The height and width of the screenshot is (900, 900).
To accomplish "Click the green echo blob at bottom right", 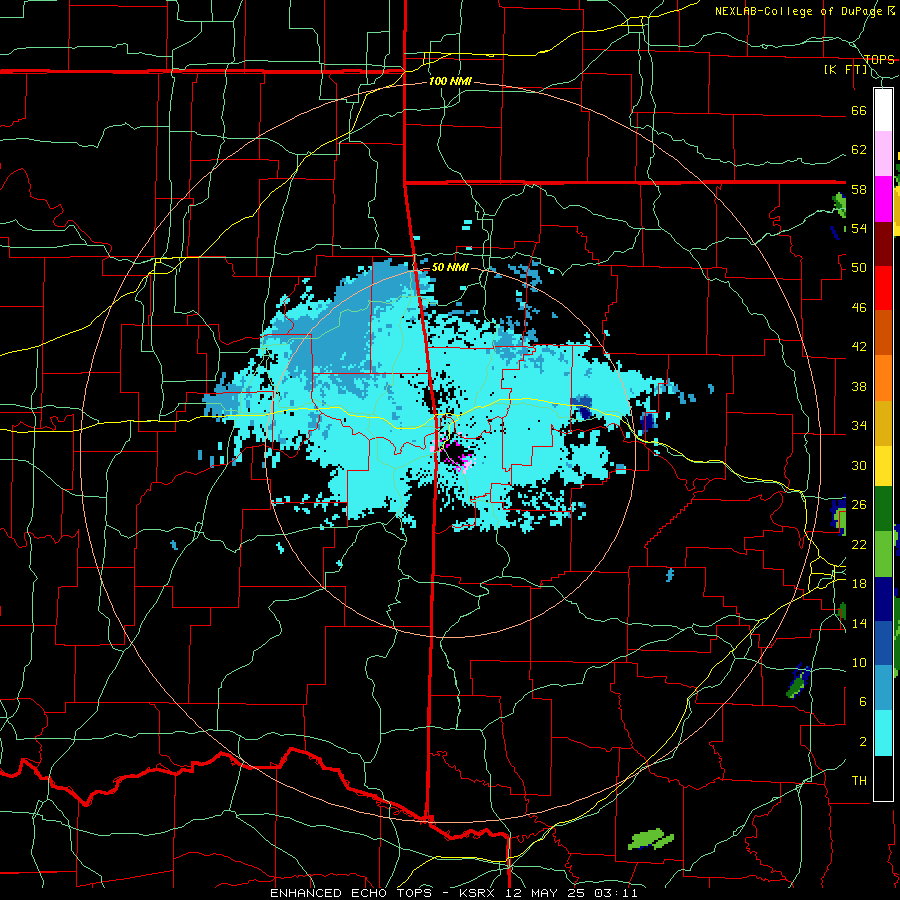I will [650, 839].
